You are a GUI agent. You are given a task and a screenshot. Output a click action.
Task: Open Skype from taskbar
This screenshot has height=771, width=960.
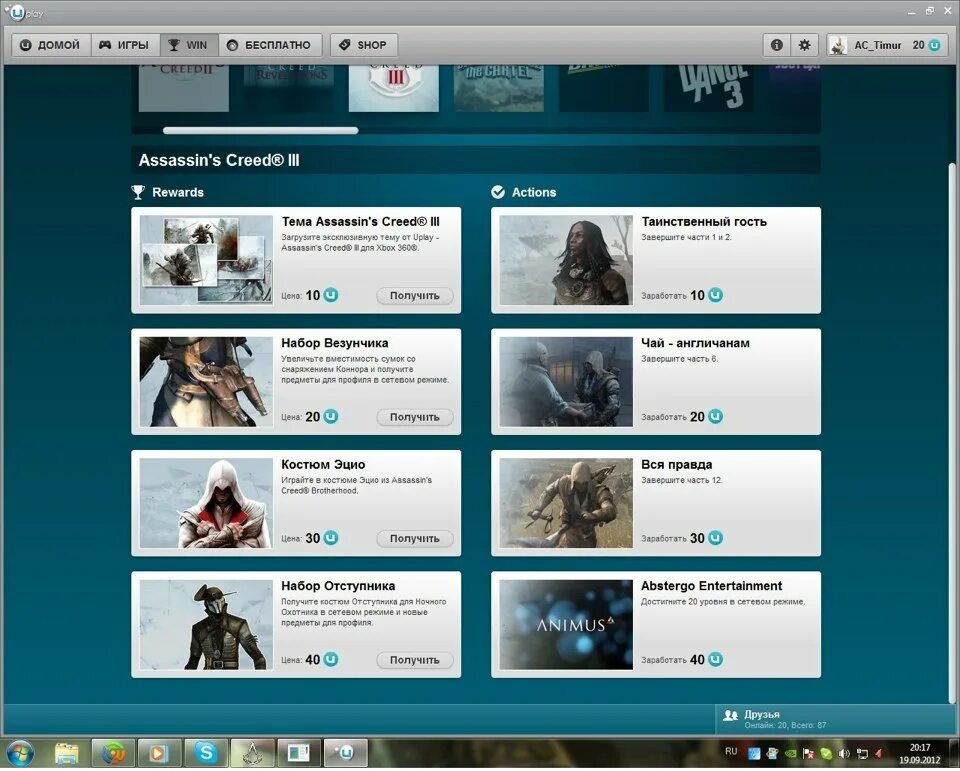click(x=206, y=753)
